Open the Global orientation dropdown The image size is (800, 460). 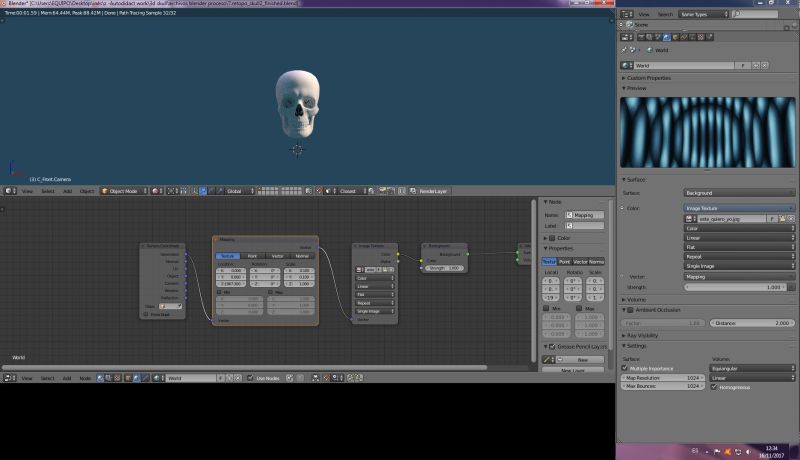click(240, 191)
